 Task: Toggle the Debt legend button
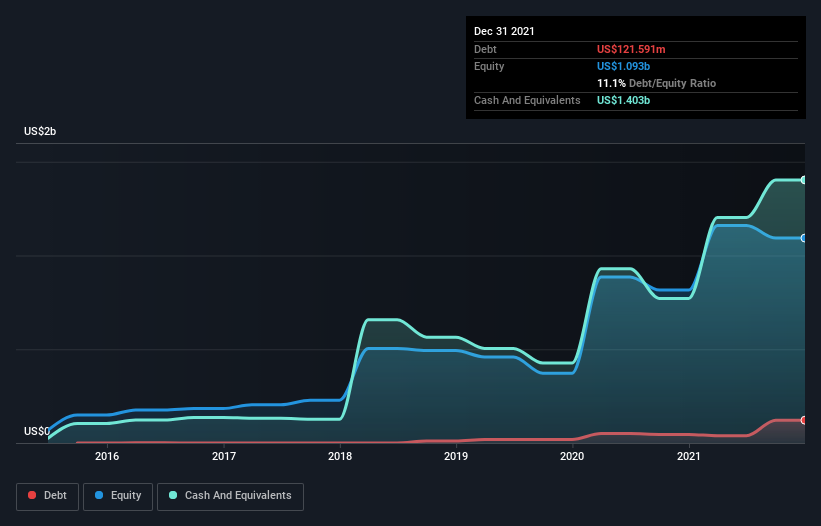pyautogui.click(x=48, y=496)
